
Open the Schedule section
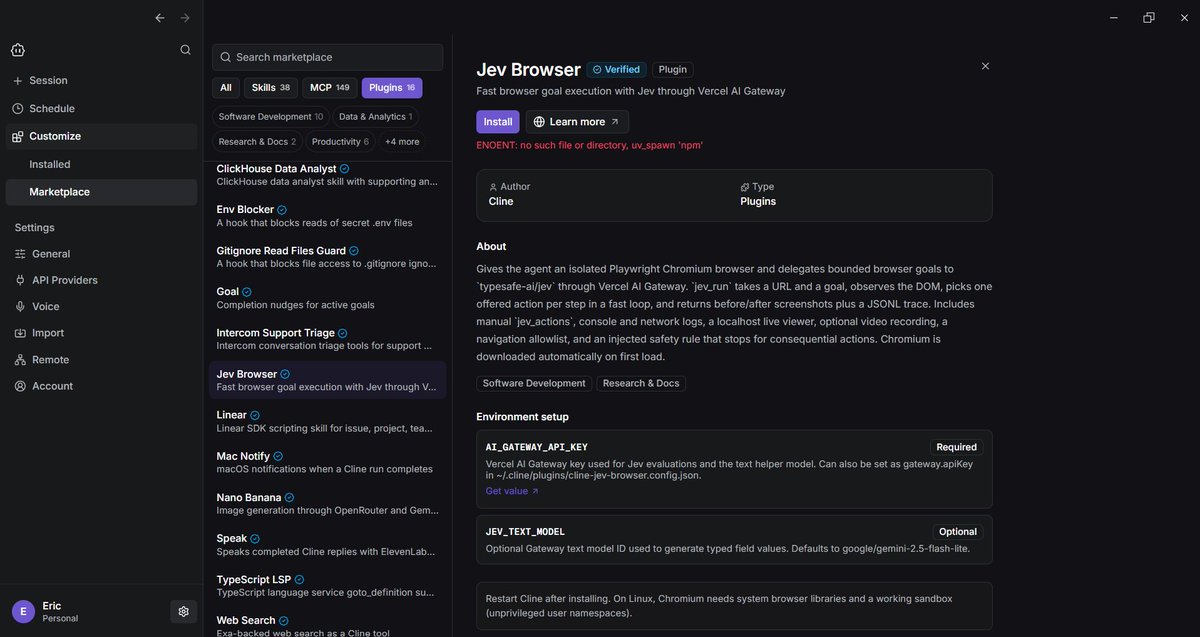[x=100, y=108]
